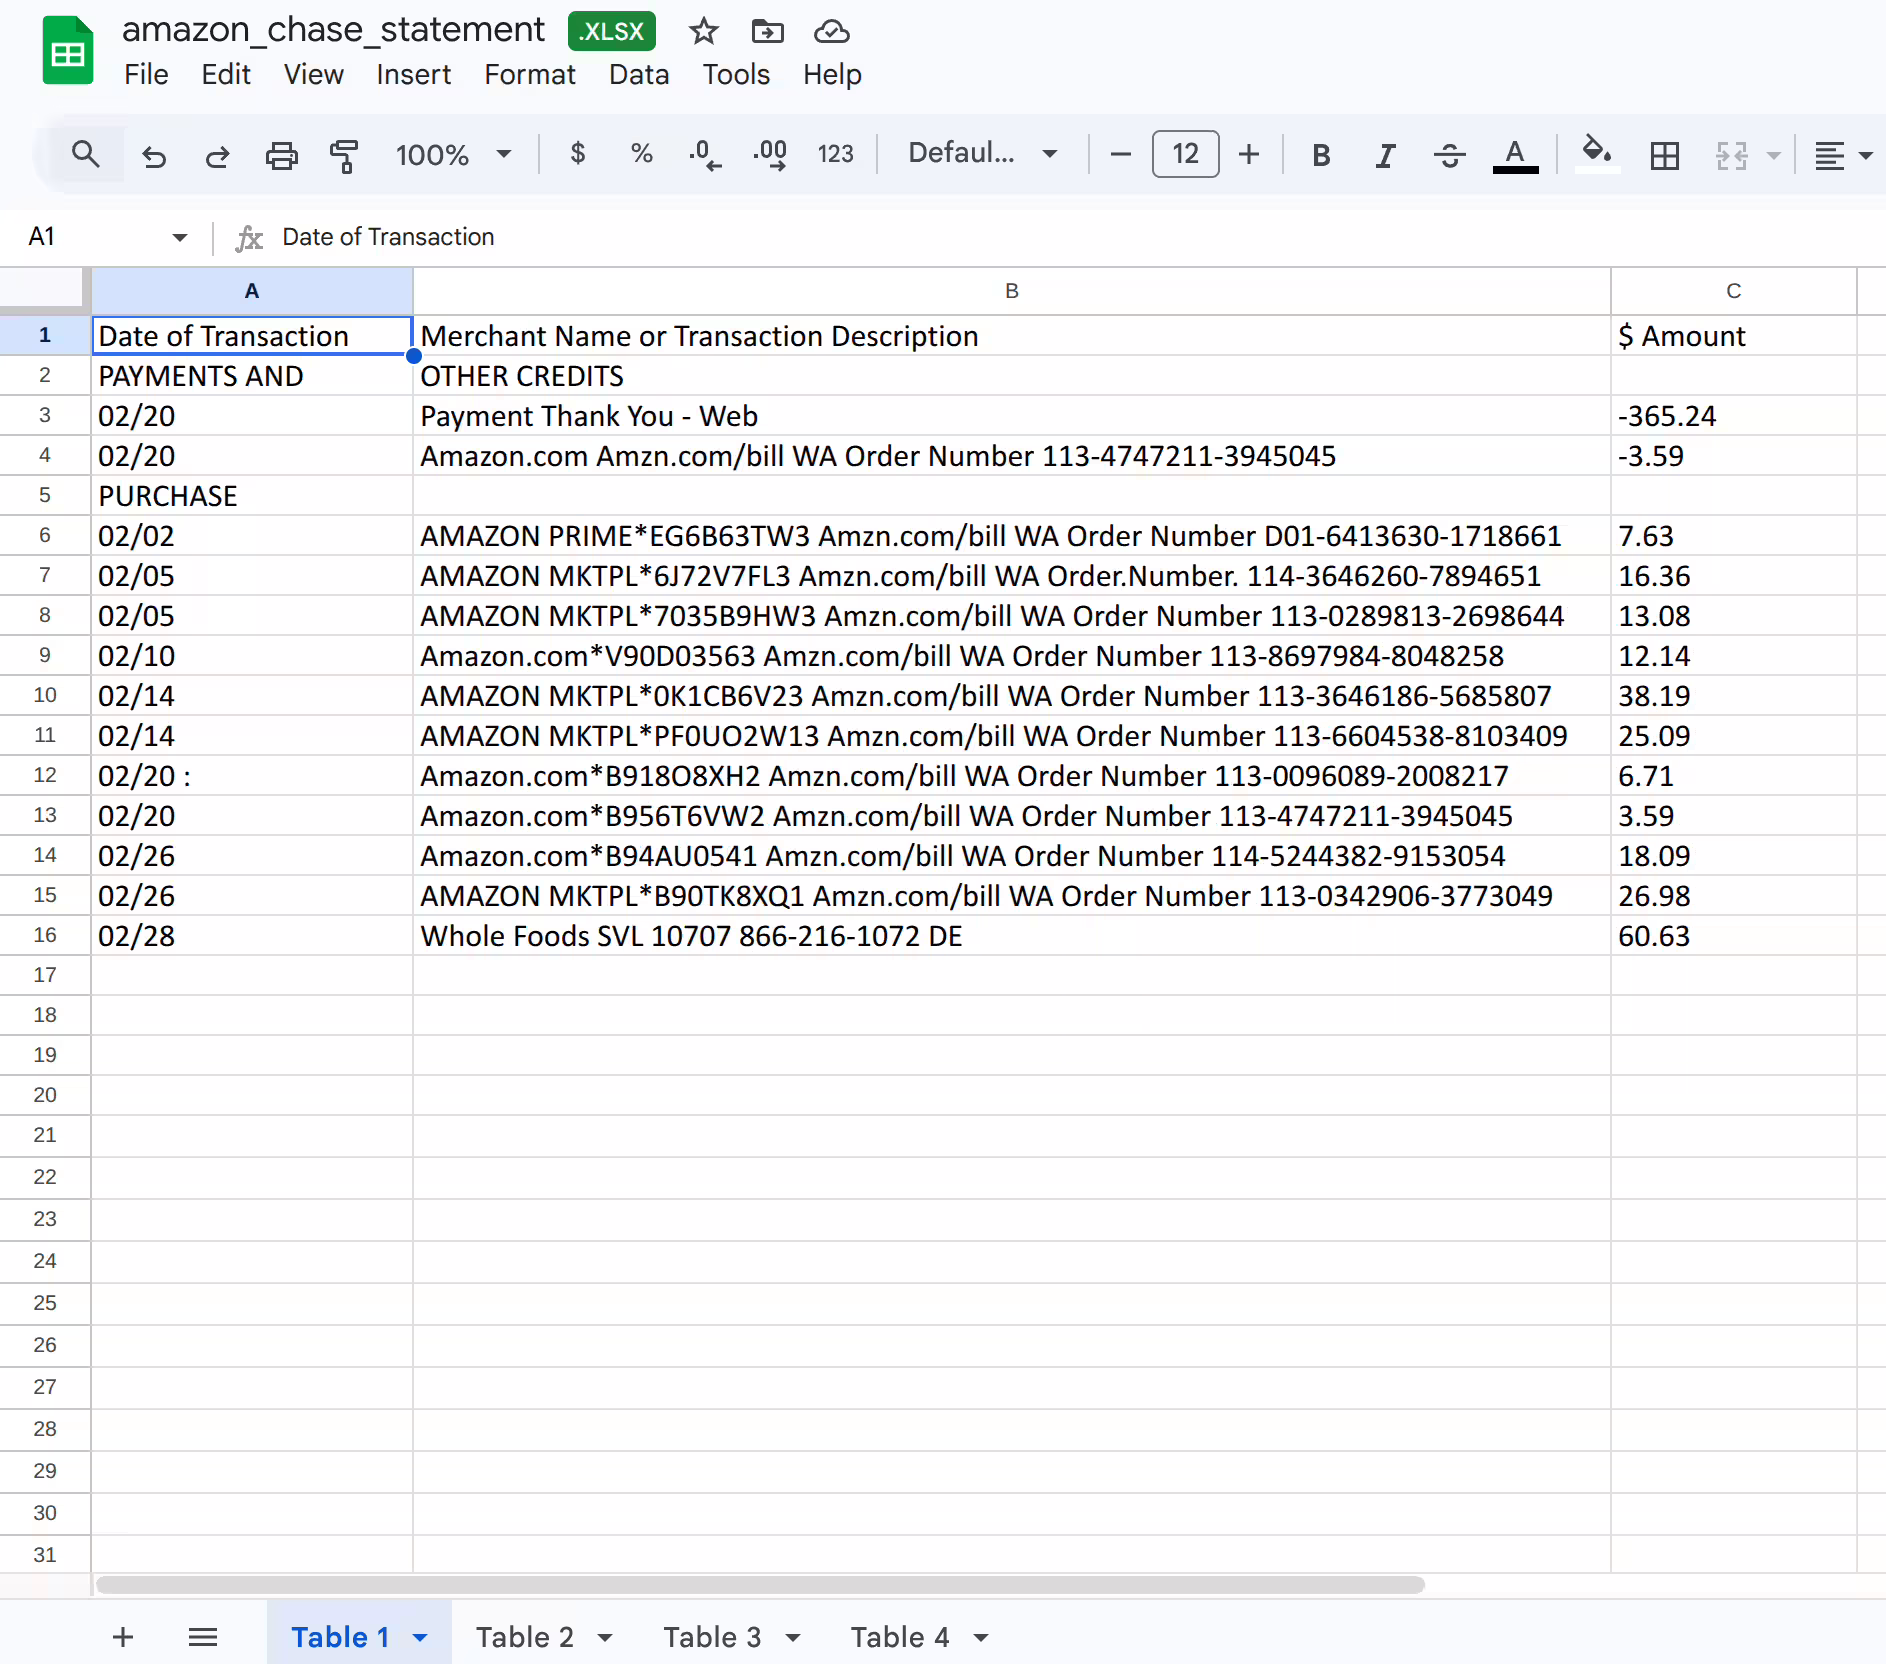Switch to the Table 3 sheet

(x=712, y=1637)
